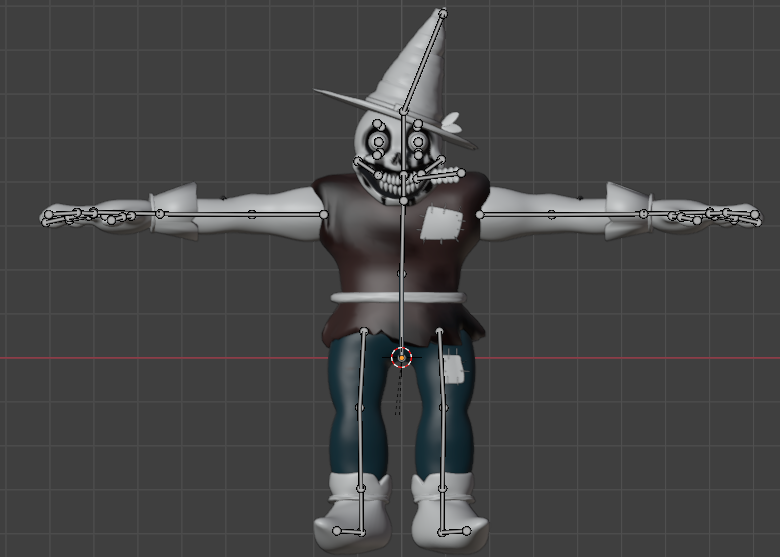The image size is (780, 557).
Task: Select the shoulder joint opposite the chest patch
Action: coord(324,214)
